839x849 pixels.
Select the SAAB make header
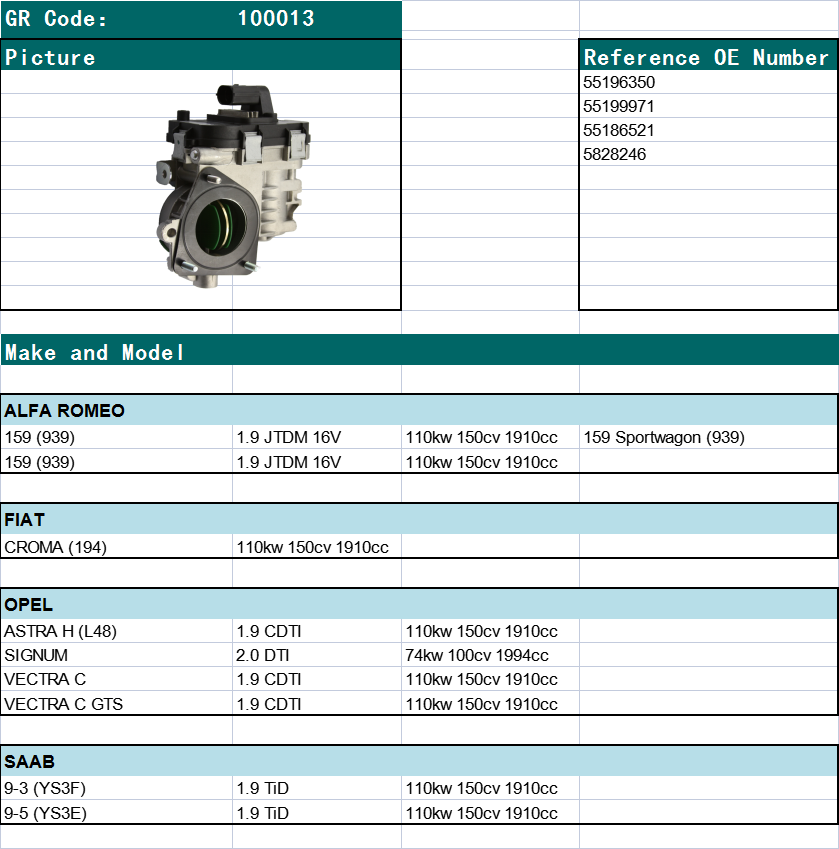click(x=420, y=761)
